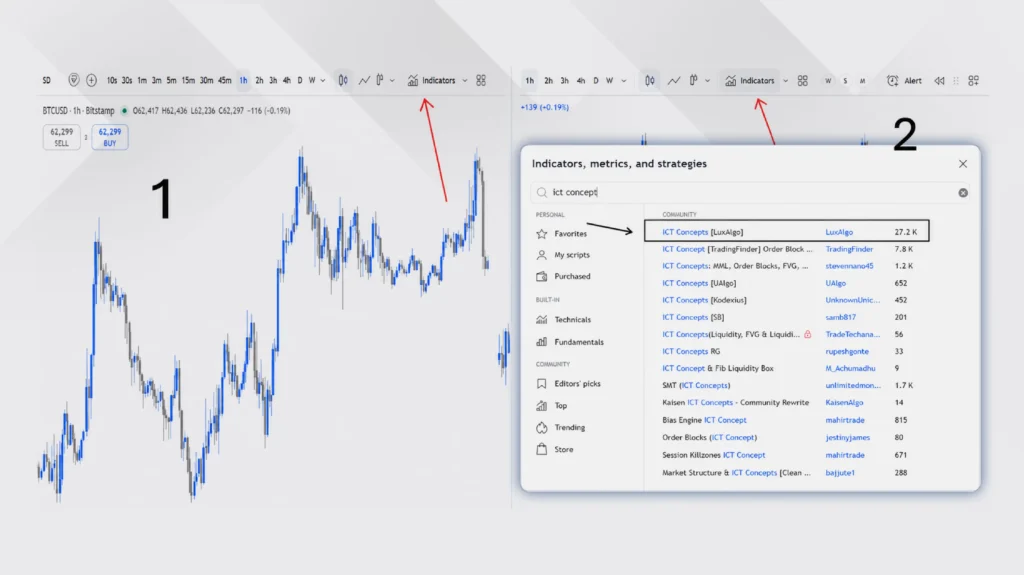Open indicator templates grid icon in right chart toolbar
Screen dimensions: 1024x575
pyautogui.click(x=803, y=80)
